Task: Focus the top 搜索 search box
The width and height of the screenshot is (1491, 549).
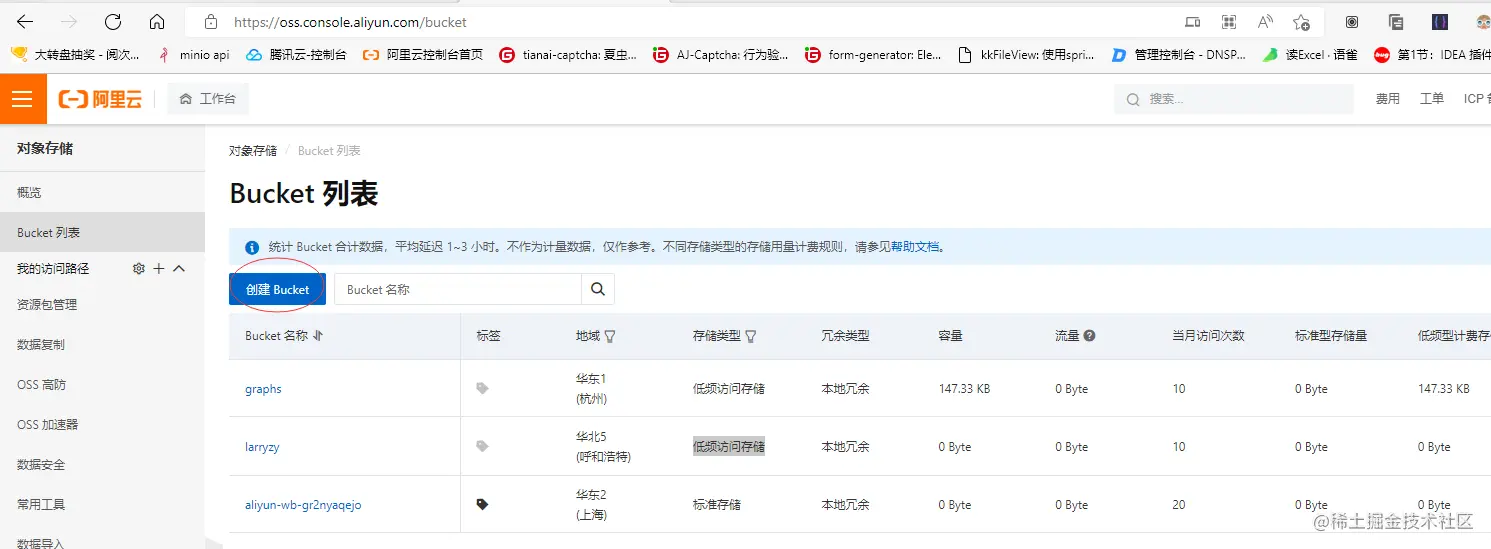Action: point(1233,99)
